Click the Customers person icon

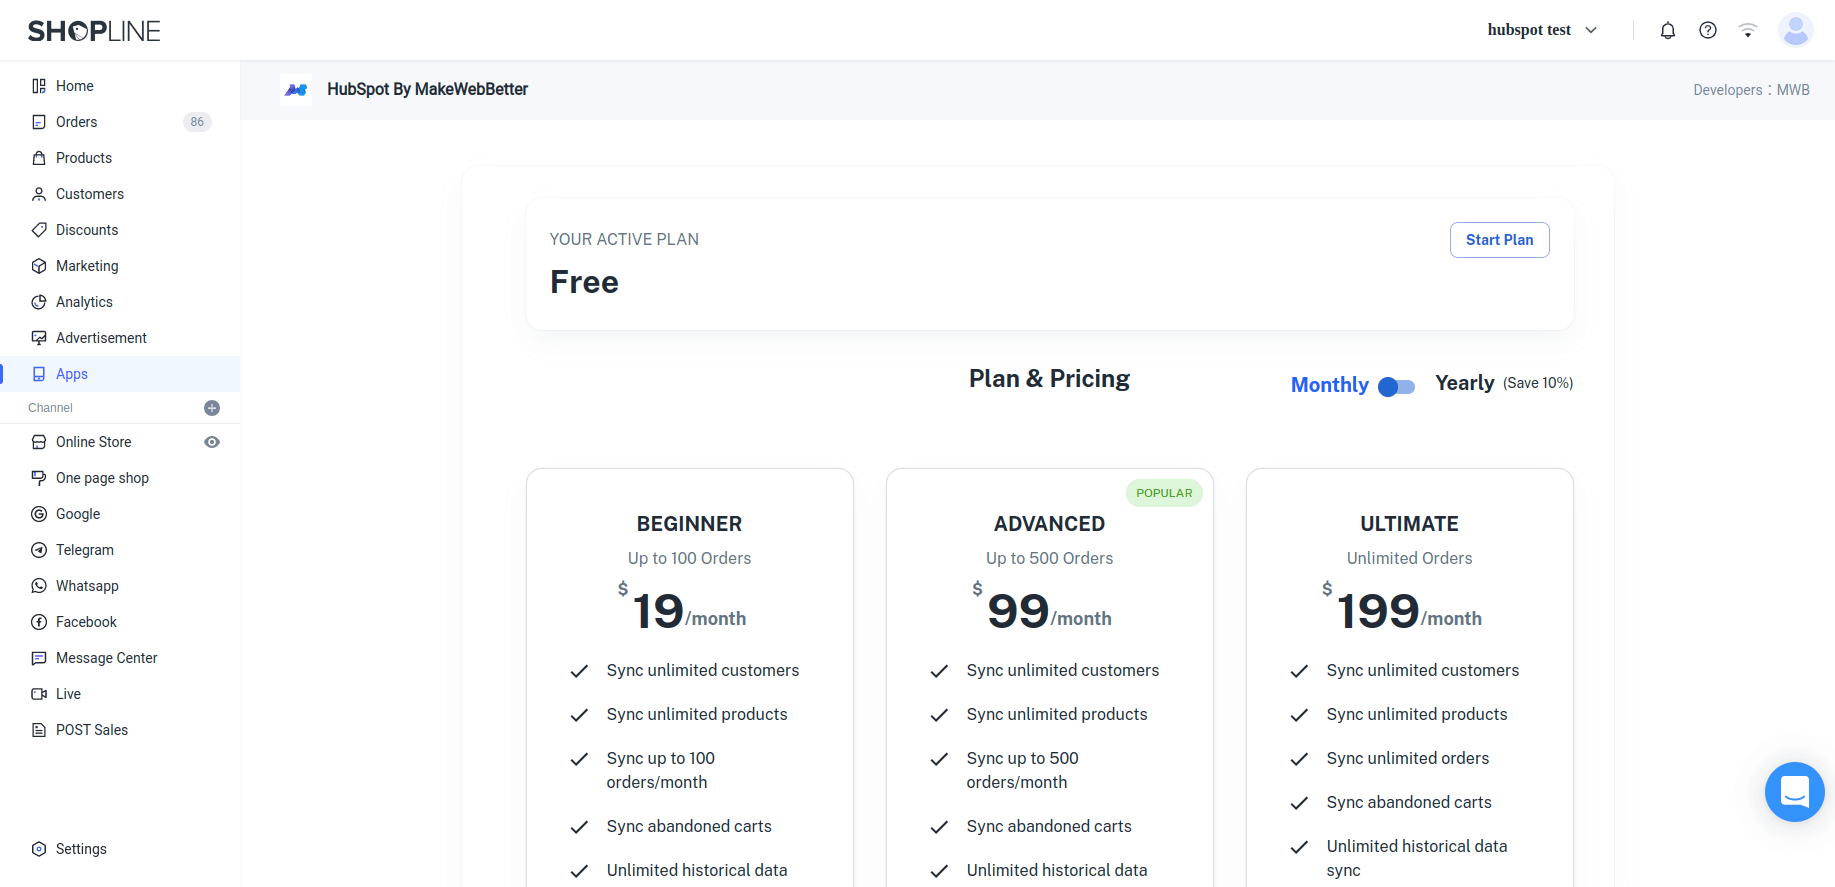pyautogui.click(x=39, y=194)
